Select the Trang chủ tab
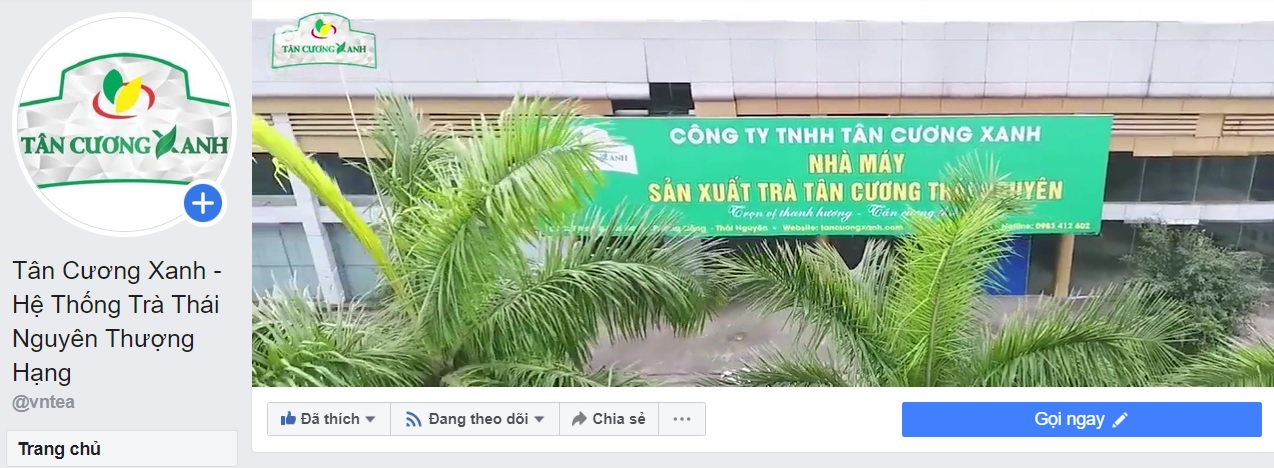The width and height of the screenshot is (1274, 468). coord(122,449)
